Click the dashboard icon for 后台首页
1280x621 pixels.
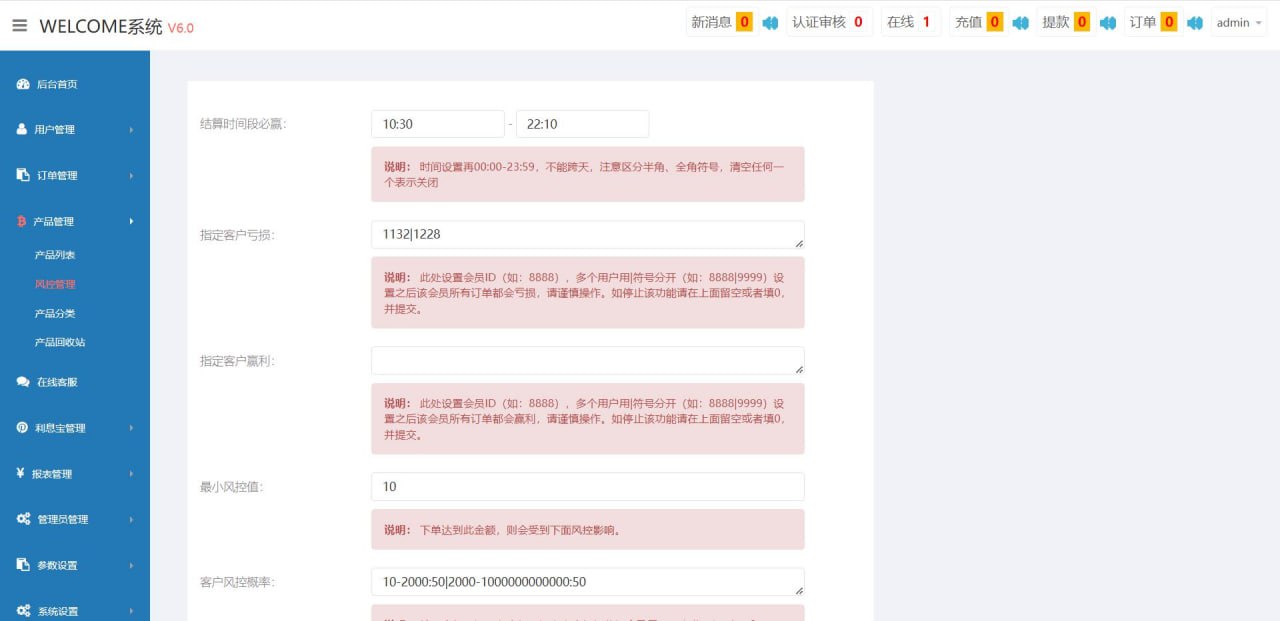tap(23, 84)
